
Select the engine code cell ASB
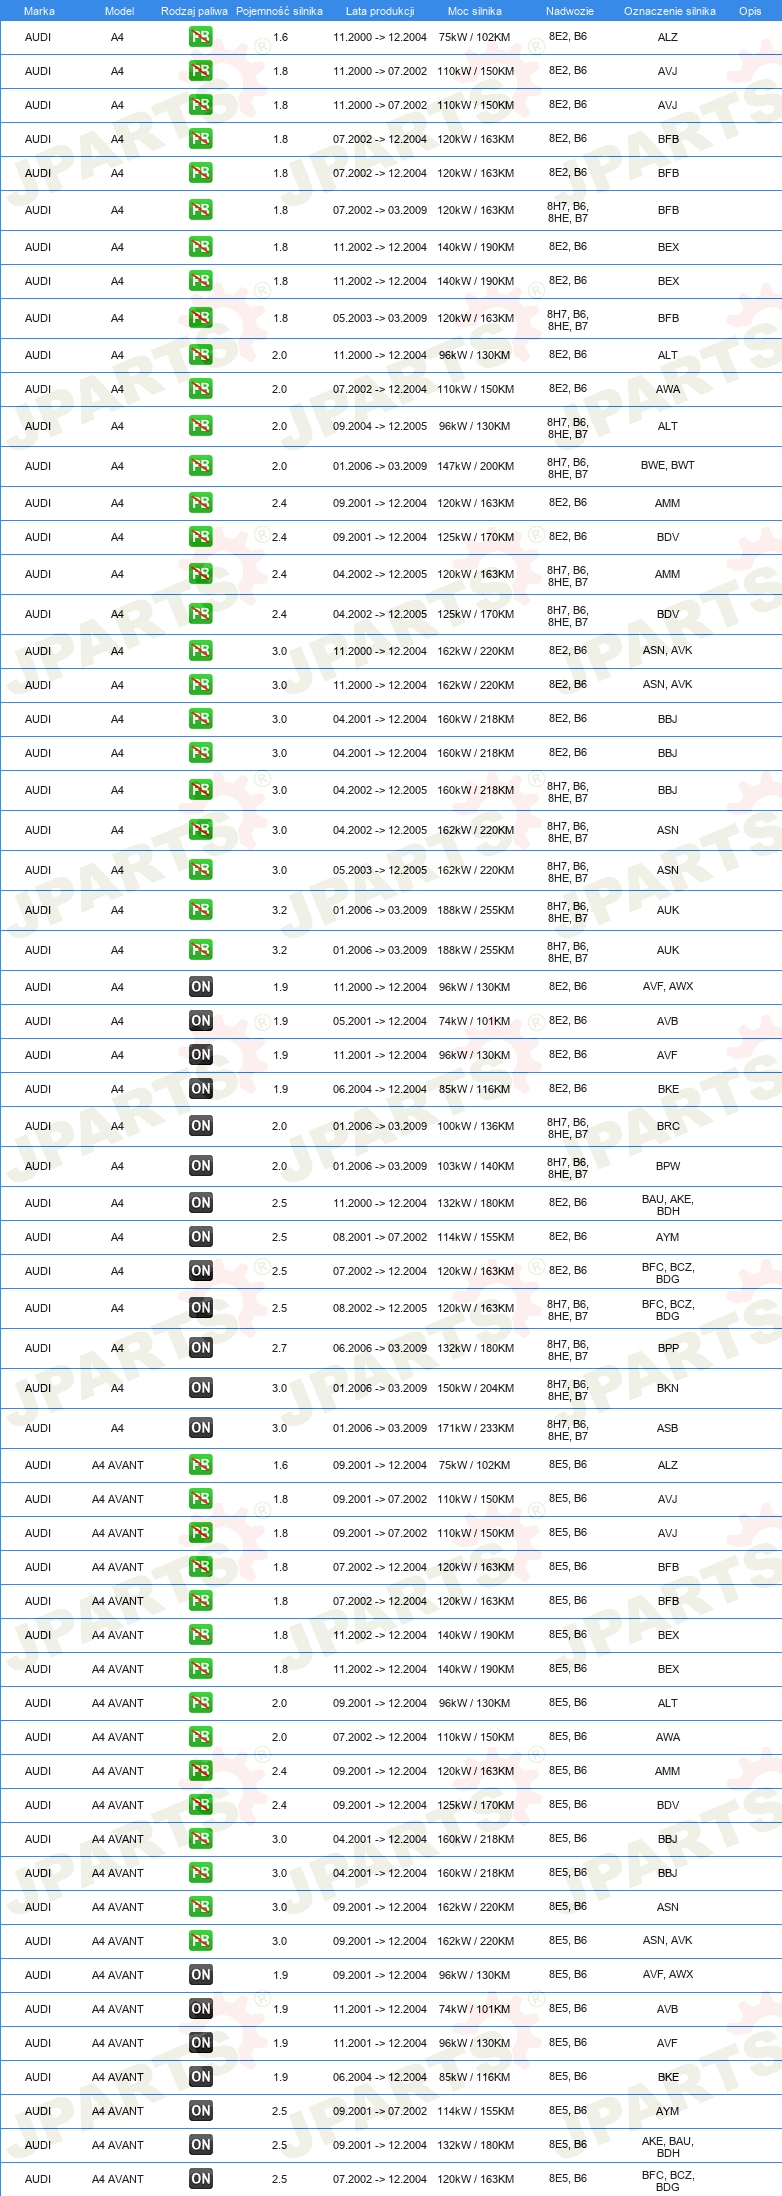668,1428
